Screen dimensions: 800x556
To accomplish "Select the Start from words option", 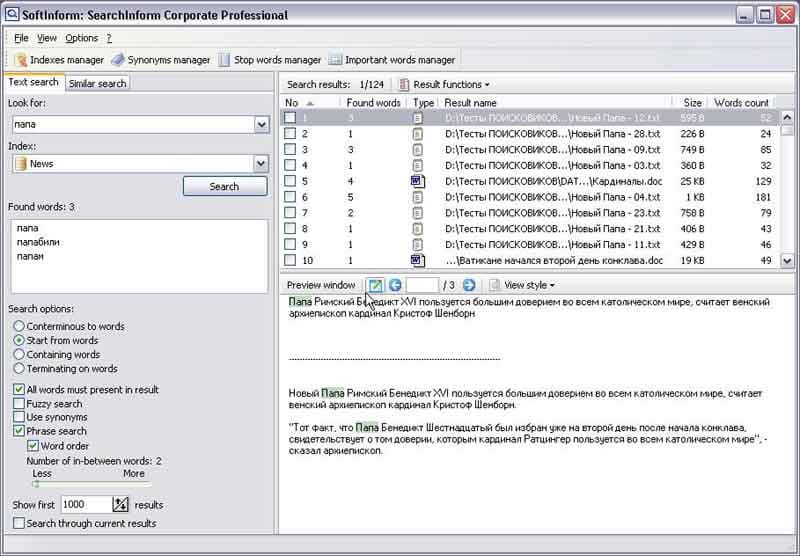I will [19, 340].
